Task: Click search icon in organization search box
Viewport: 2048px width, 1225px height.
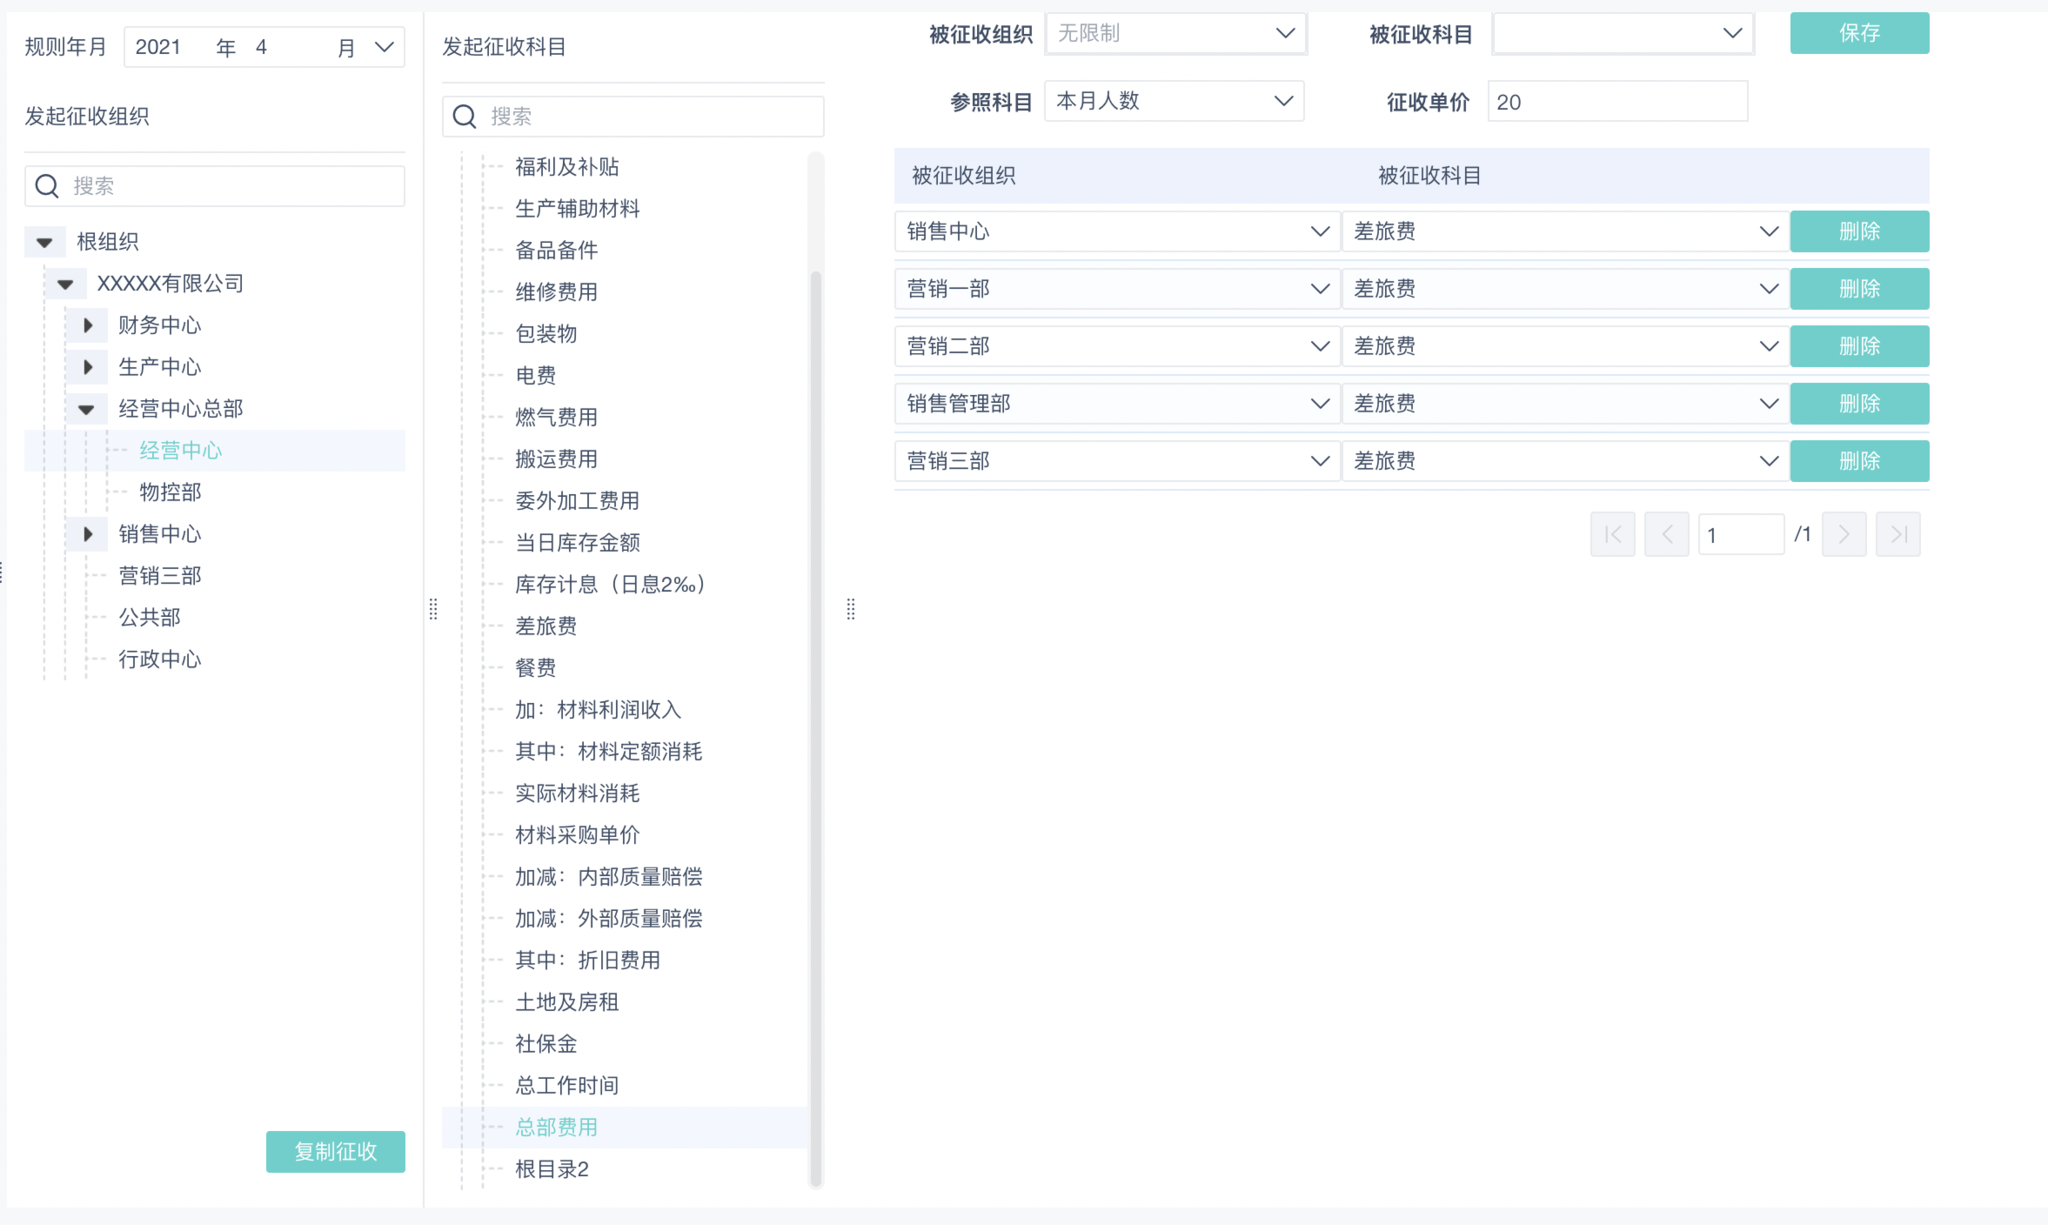Action: pyautogui.click(x=47, y=186)
